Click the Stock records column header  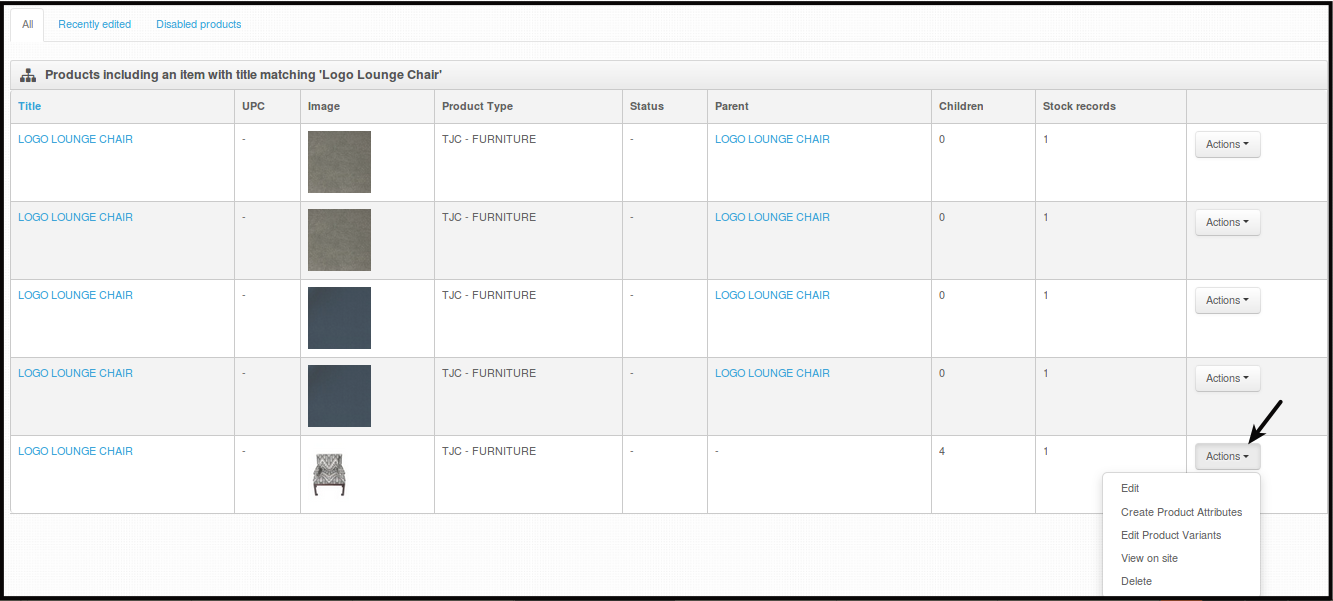(x=1079, y=106)
